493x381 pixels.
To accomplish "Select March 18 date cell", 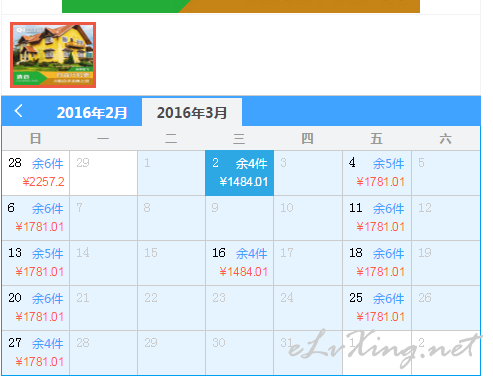I will pyautogui.click(x=377, y=263).
